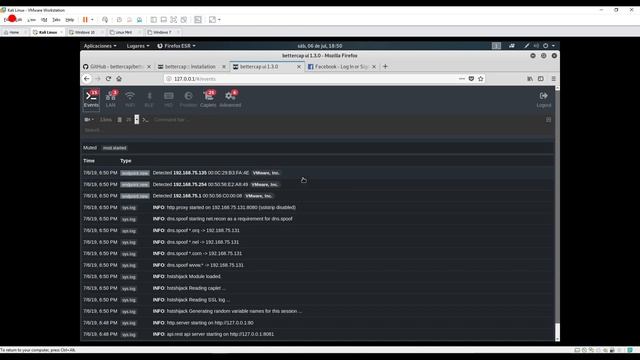
Task: Switch to Facebook - Log In tab
Action: point(341,67)
